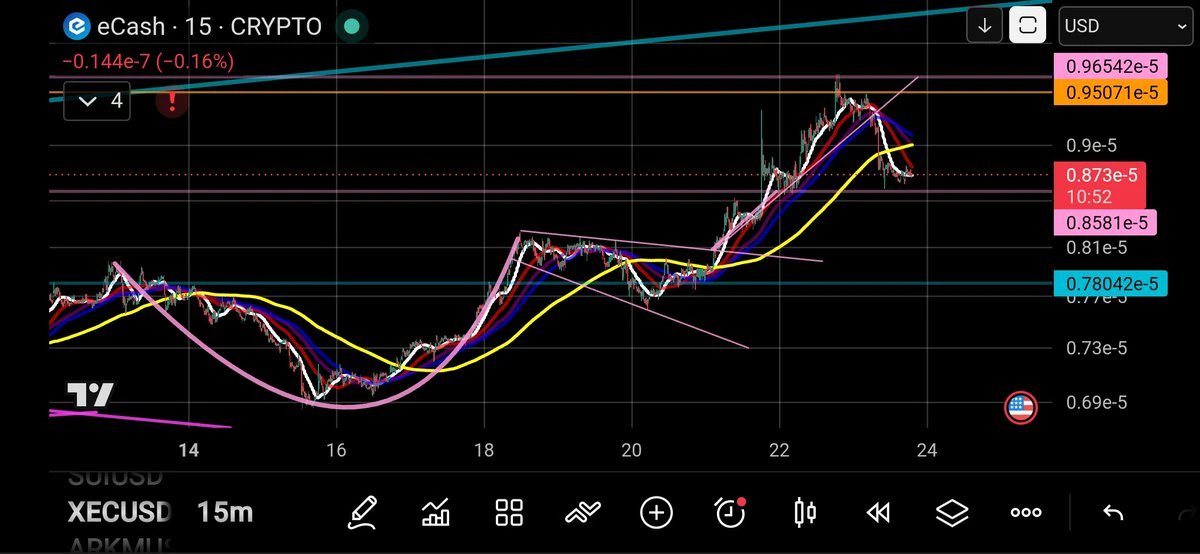Open the layout grid widgets icon
The image size is (1200, 554).
tap(510, 513)
